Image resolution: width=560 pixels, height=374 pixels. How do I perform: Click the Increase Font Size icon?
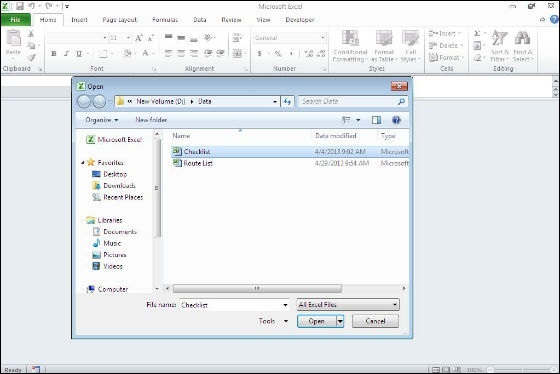click(x=139, y=38)
